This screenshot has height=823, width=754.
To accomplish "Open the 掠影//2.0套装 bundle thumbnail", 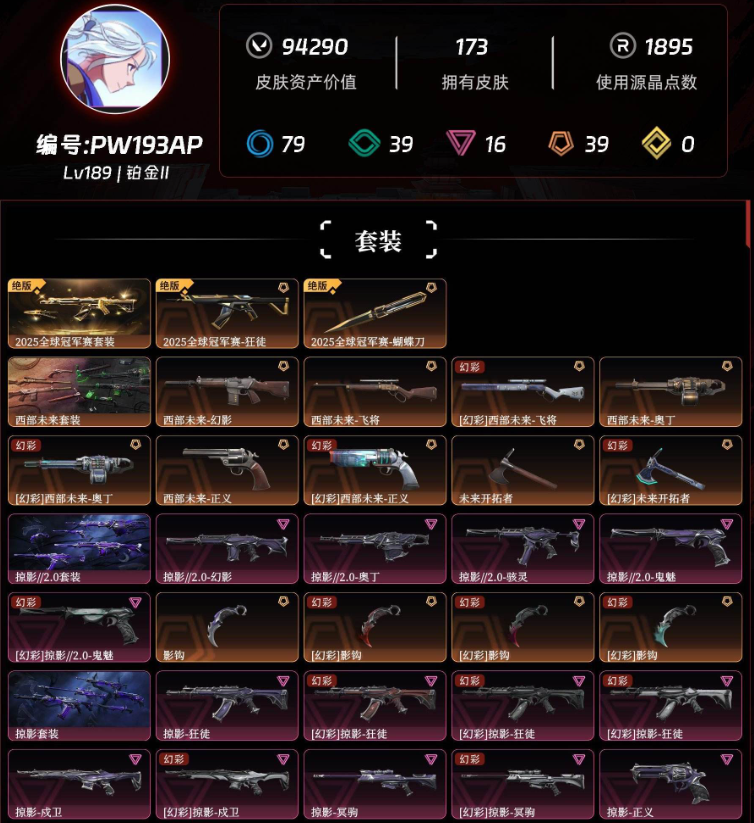I will tap(79, 549).
